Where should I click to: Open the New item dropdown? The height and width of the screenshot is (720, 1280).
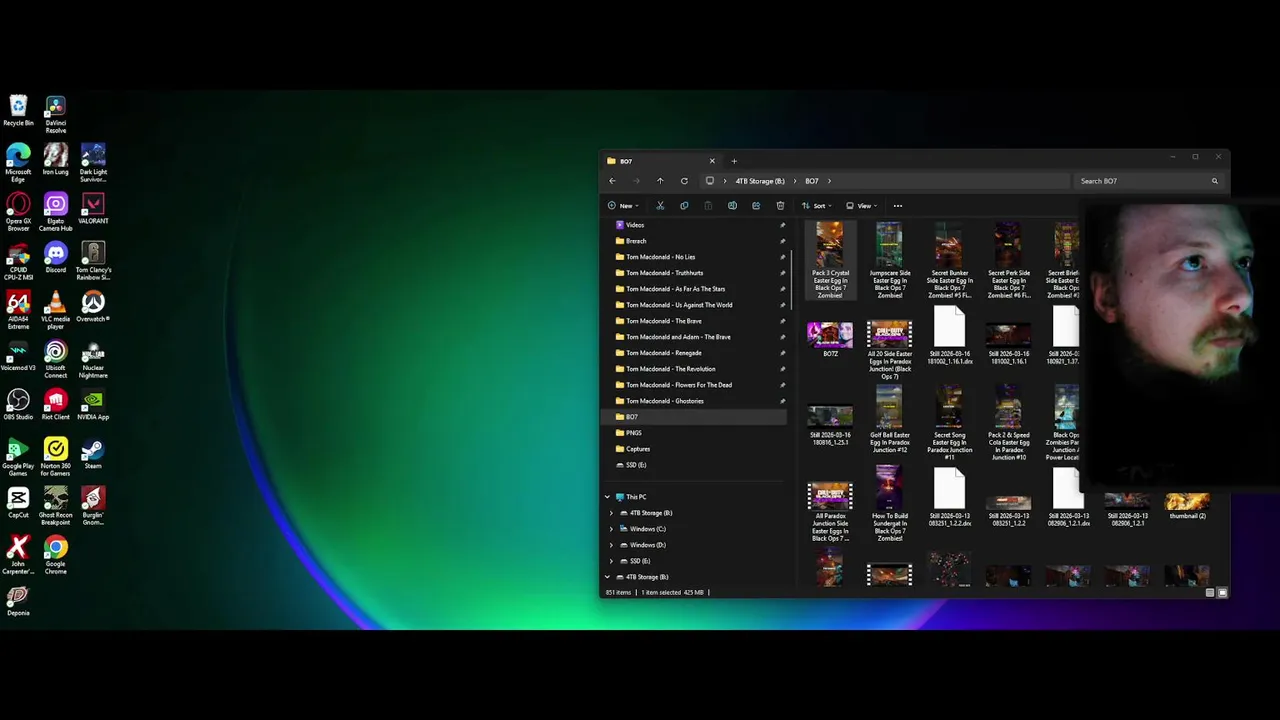[x=623, y=206]
